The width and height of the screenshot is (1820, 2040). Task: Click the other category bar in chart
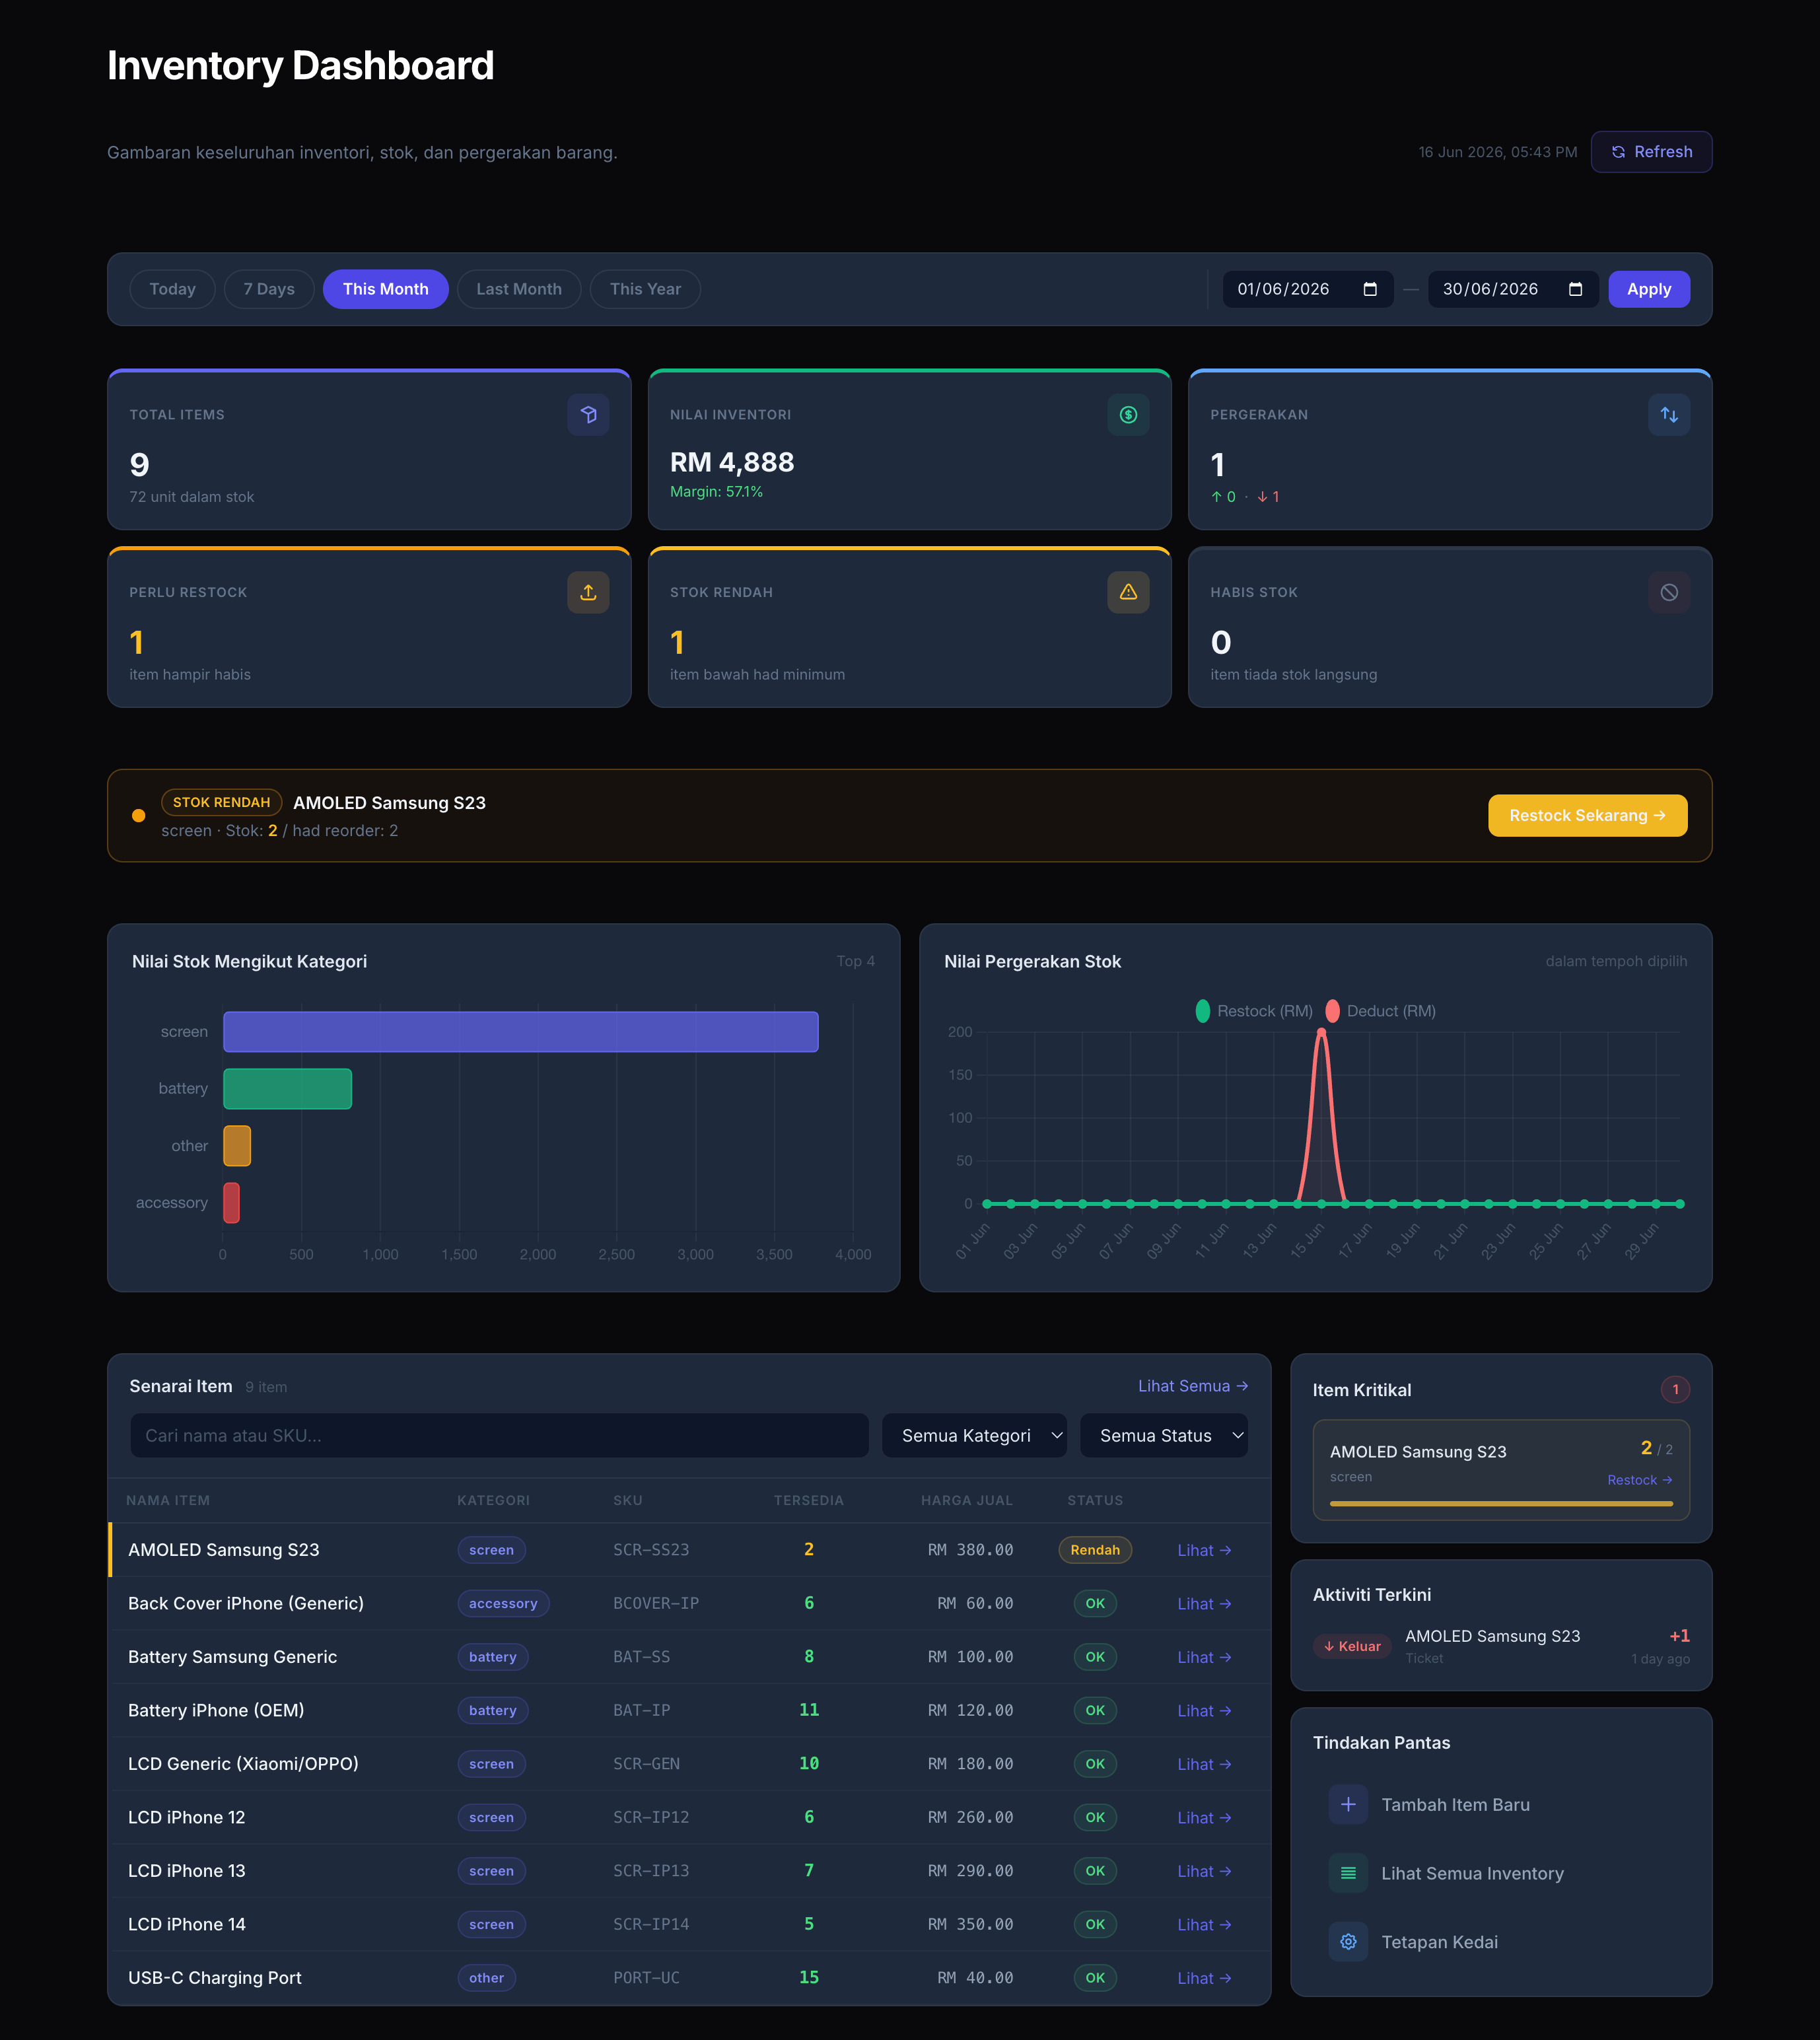(237, 1146)
